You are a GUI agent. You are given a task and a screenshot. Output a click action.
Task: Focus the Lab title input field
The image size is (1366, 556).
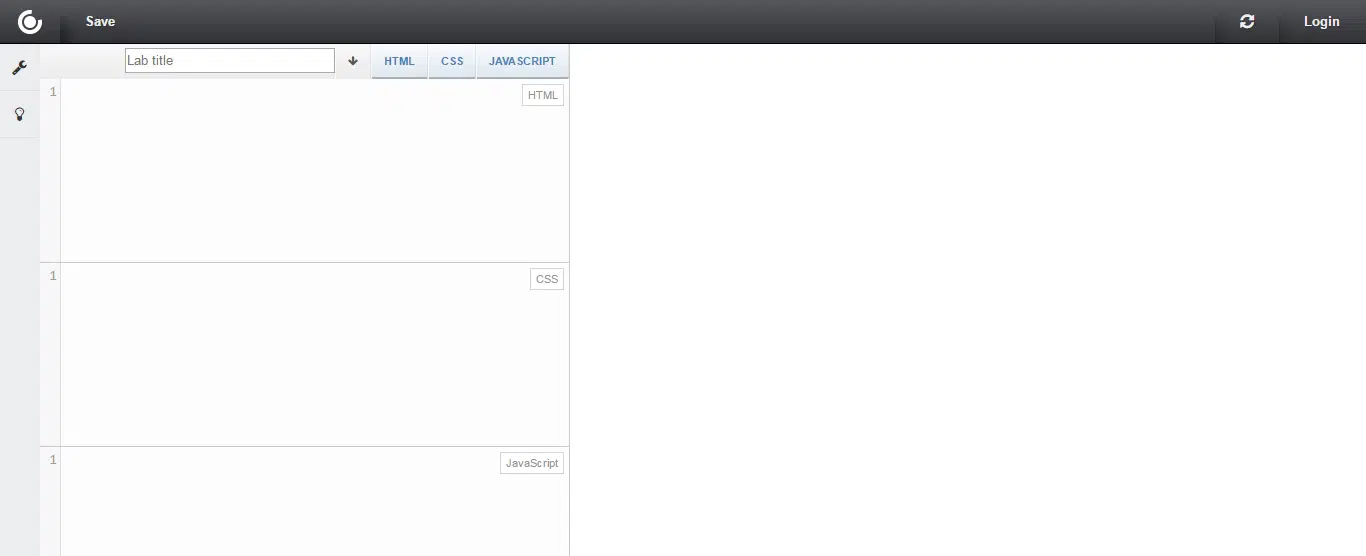(230, 61)
